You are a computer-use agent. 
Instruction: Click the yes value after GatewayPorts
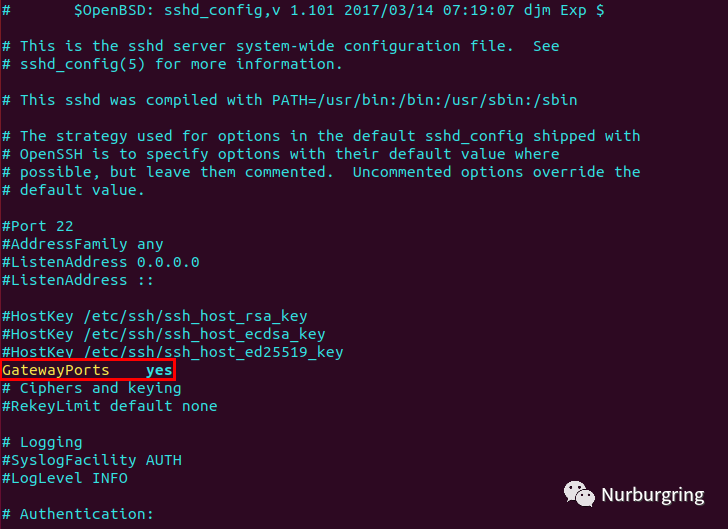159,370
